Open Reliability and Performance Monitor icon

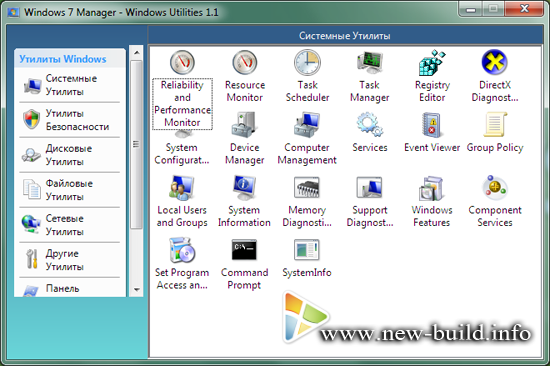[182, 62]
